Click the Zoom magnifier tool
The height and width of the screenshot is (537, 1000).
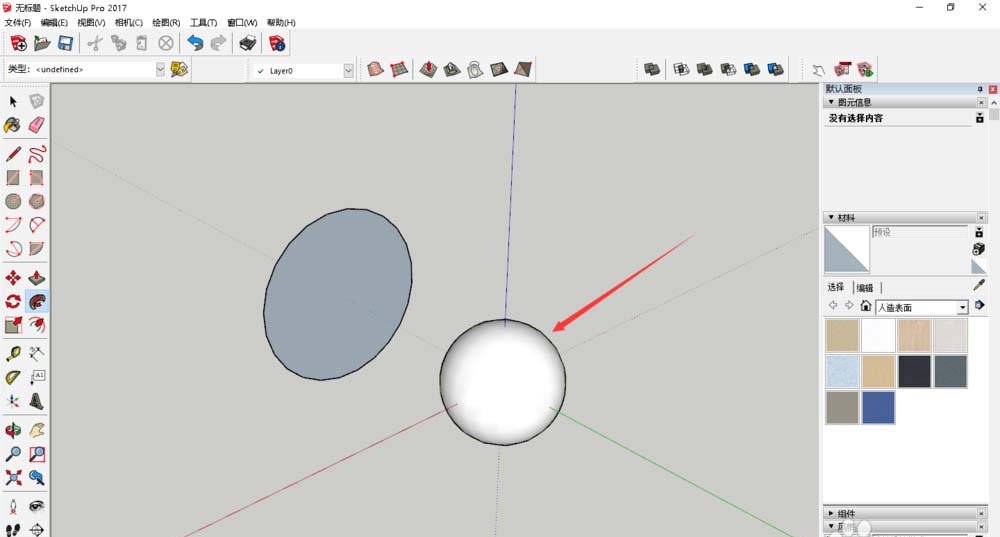[13, 454]
